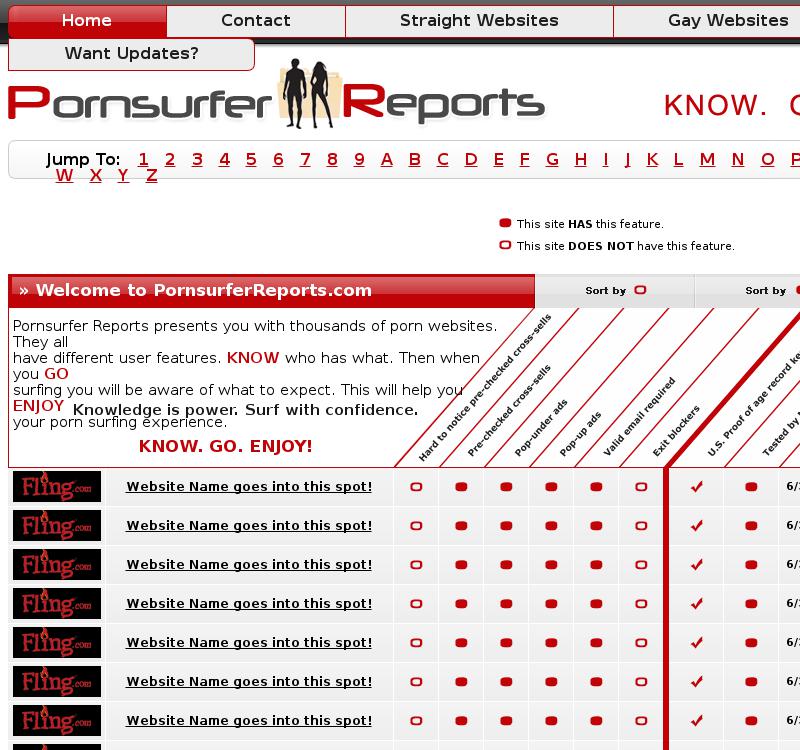Screen dimensions: 800x750
Task: Jump to sites starting with 2
Action: click(170, 160)
